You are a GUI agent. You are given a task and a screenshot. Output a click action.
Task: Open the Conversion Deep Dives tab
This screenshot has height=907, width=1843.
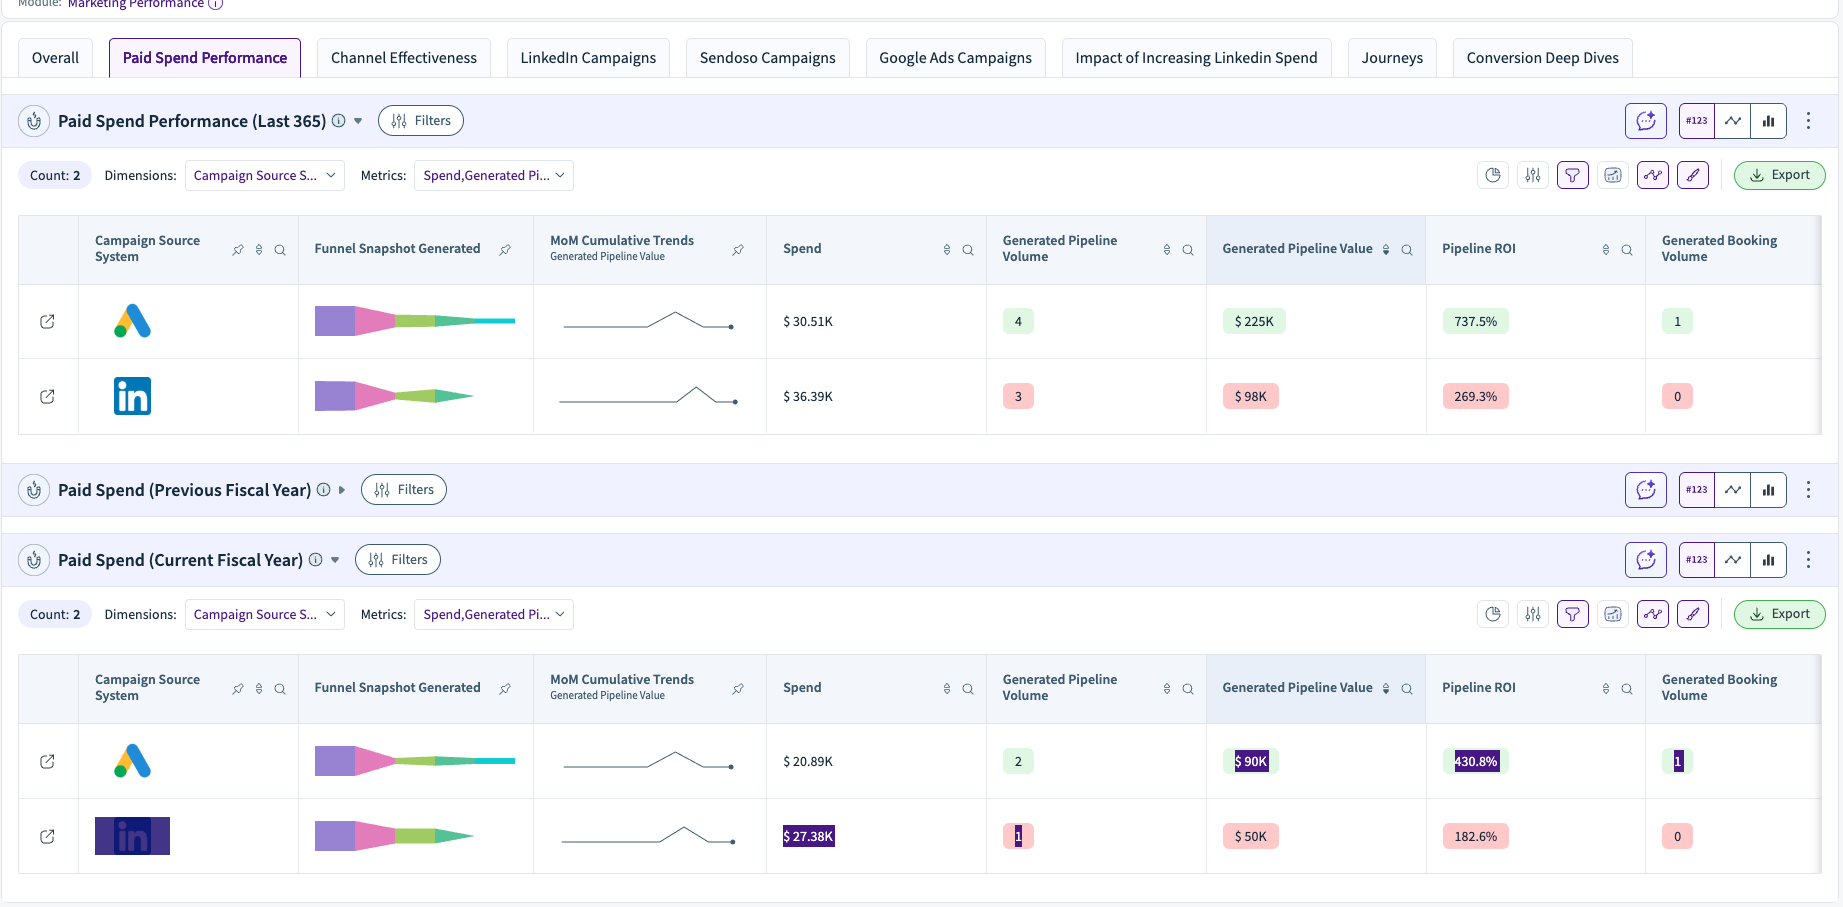point(1542,58)
